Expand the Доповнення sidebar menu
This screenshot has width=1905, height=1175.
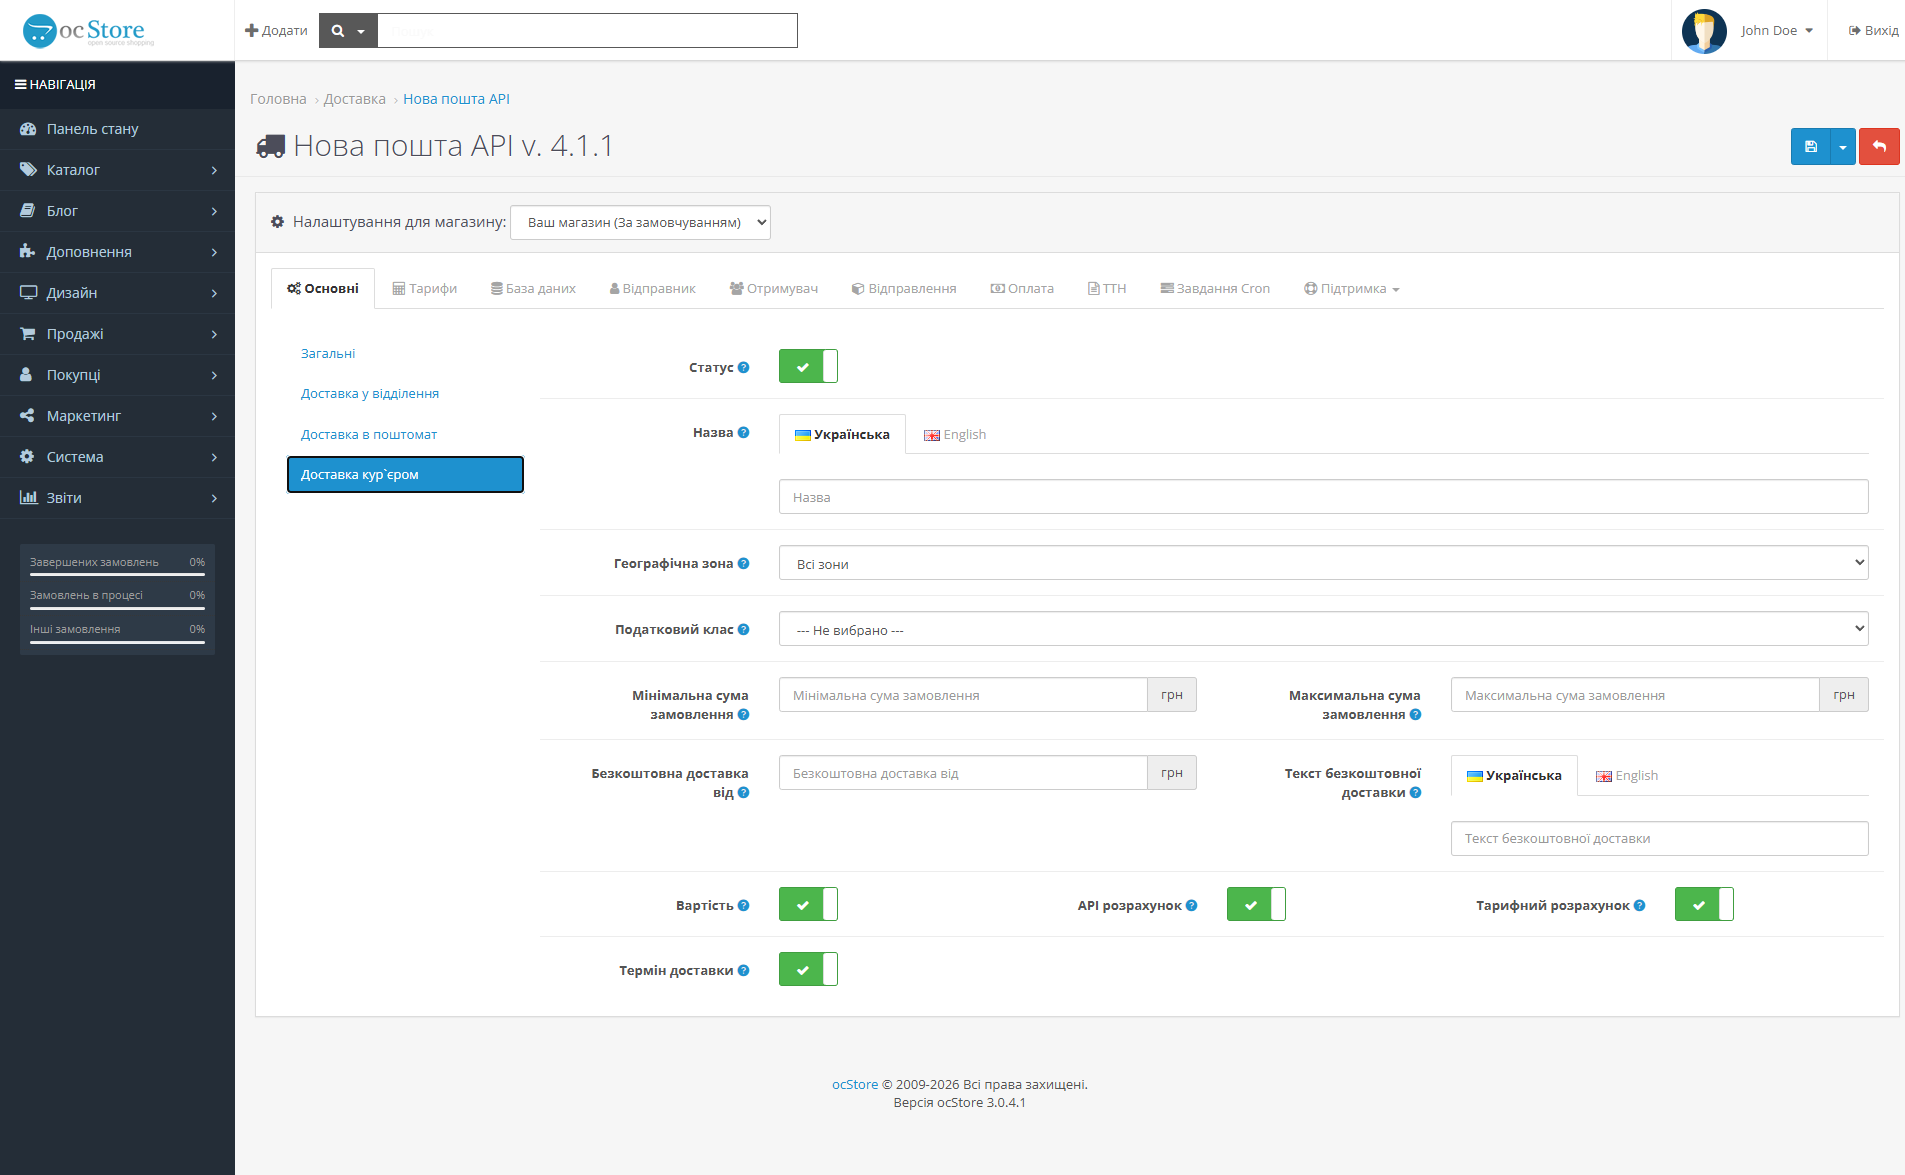[x=117, y=252]
